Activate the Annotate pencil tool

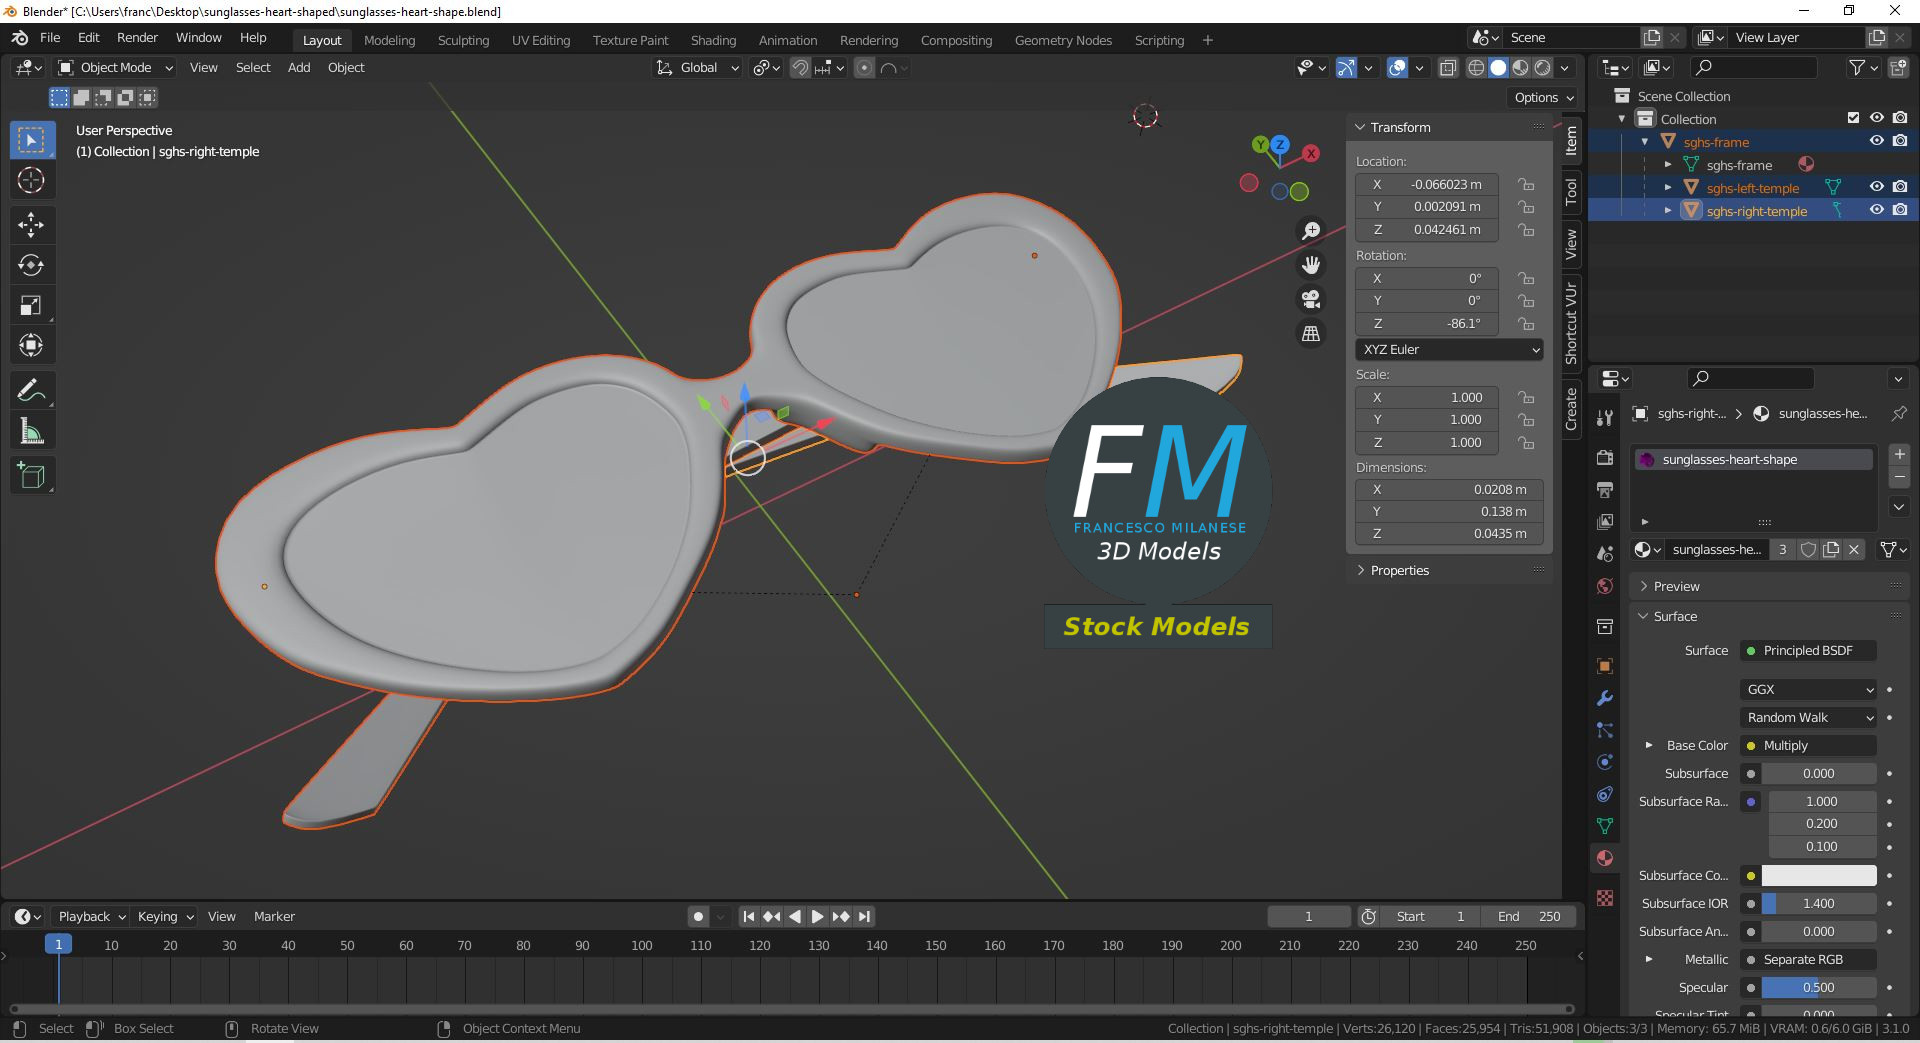[x=31, y=390]
